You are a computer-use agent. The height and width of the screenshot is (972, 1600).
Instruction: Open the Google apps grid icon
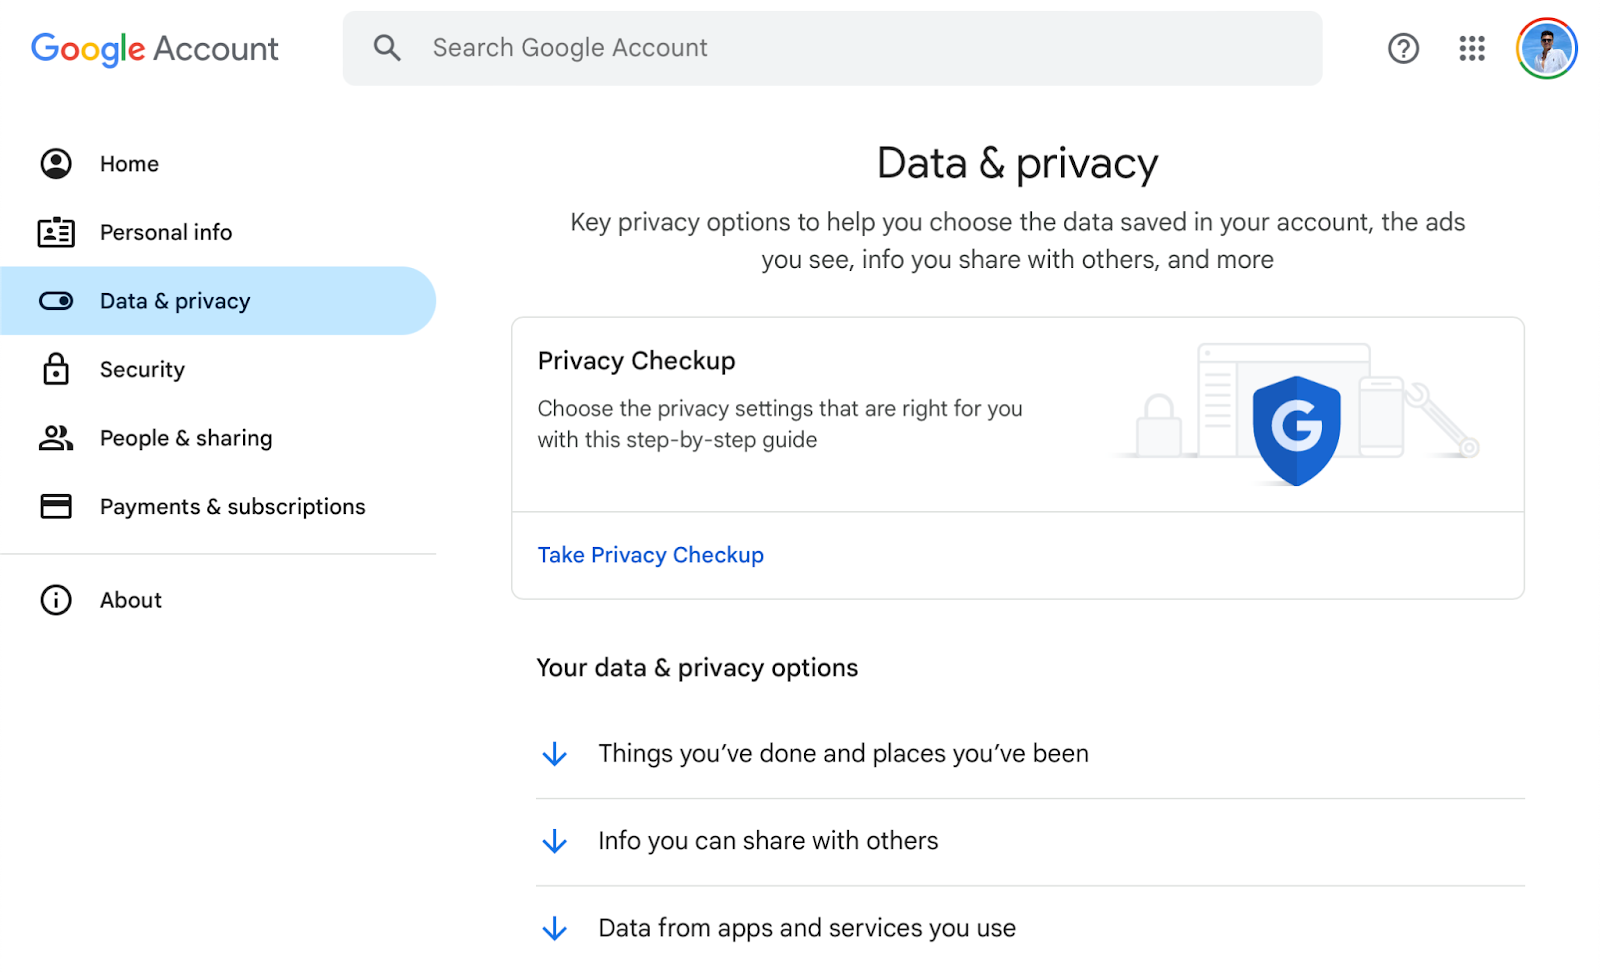pyautogui.click(x=1471, y=48)
